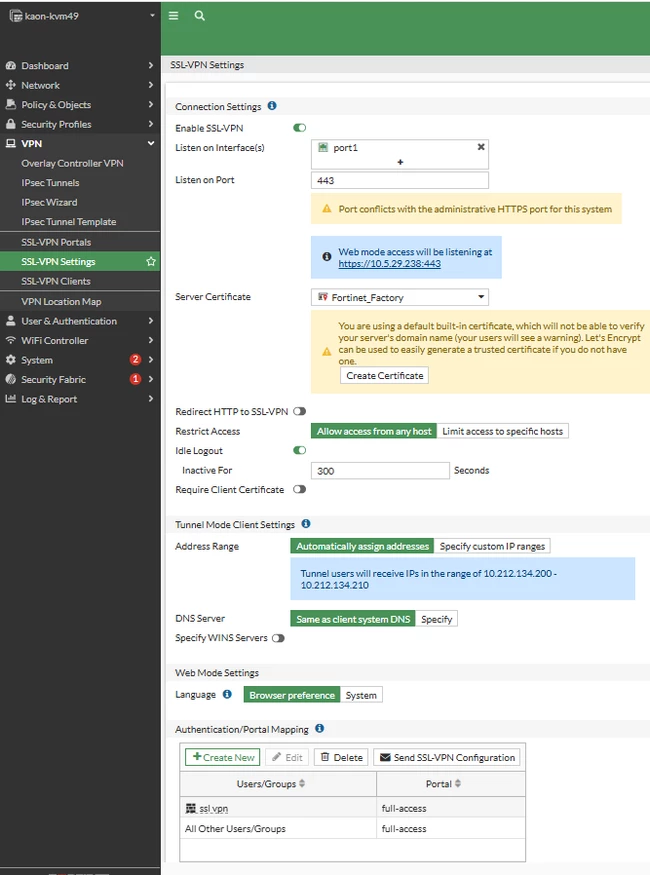Image resolution: width=650 pixels, height=875 pixels.
Task: Expand the Dashboard menu chevron
Action: [x=151, y=65]
